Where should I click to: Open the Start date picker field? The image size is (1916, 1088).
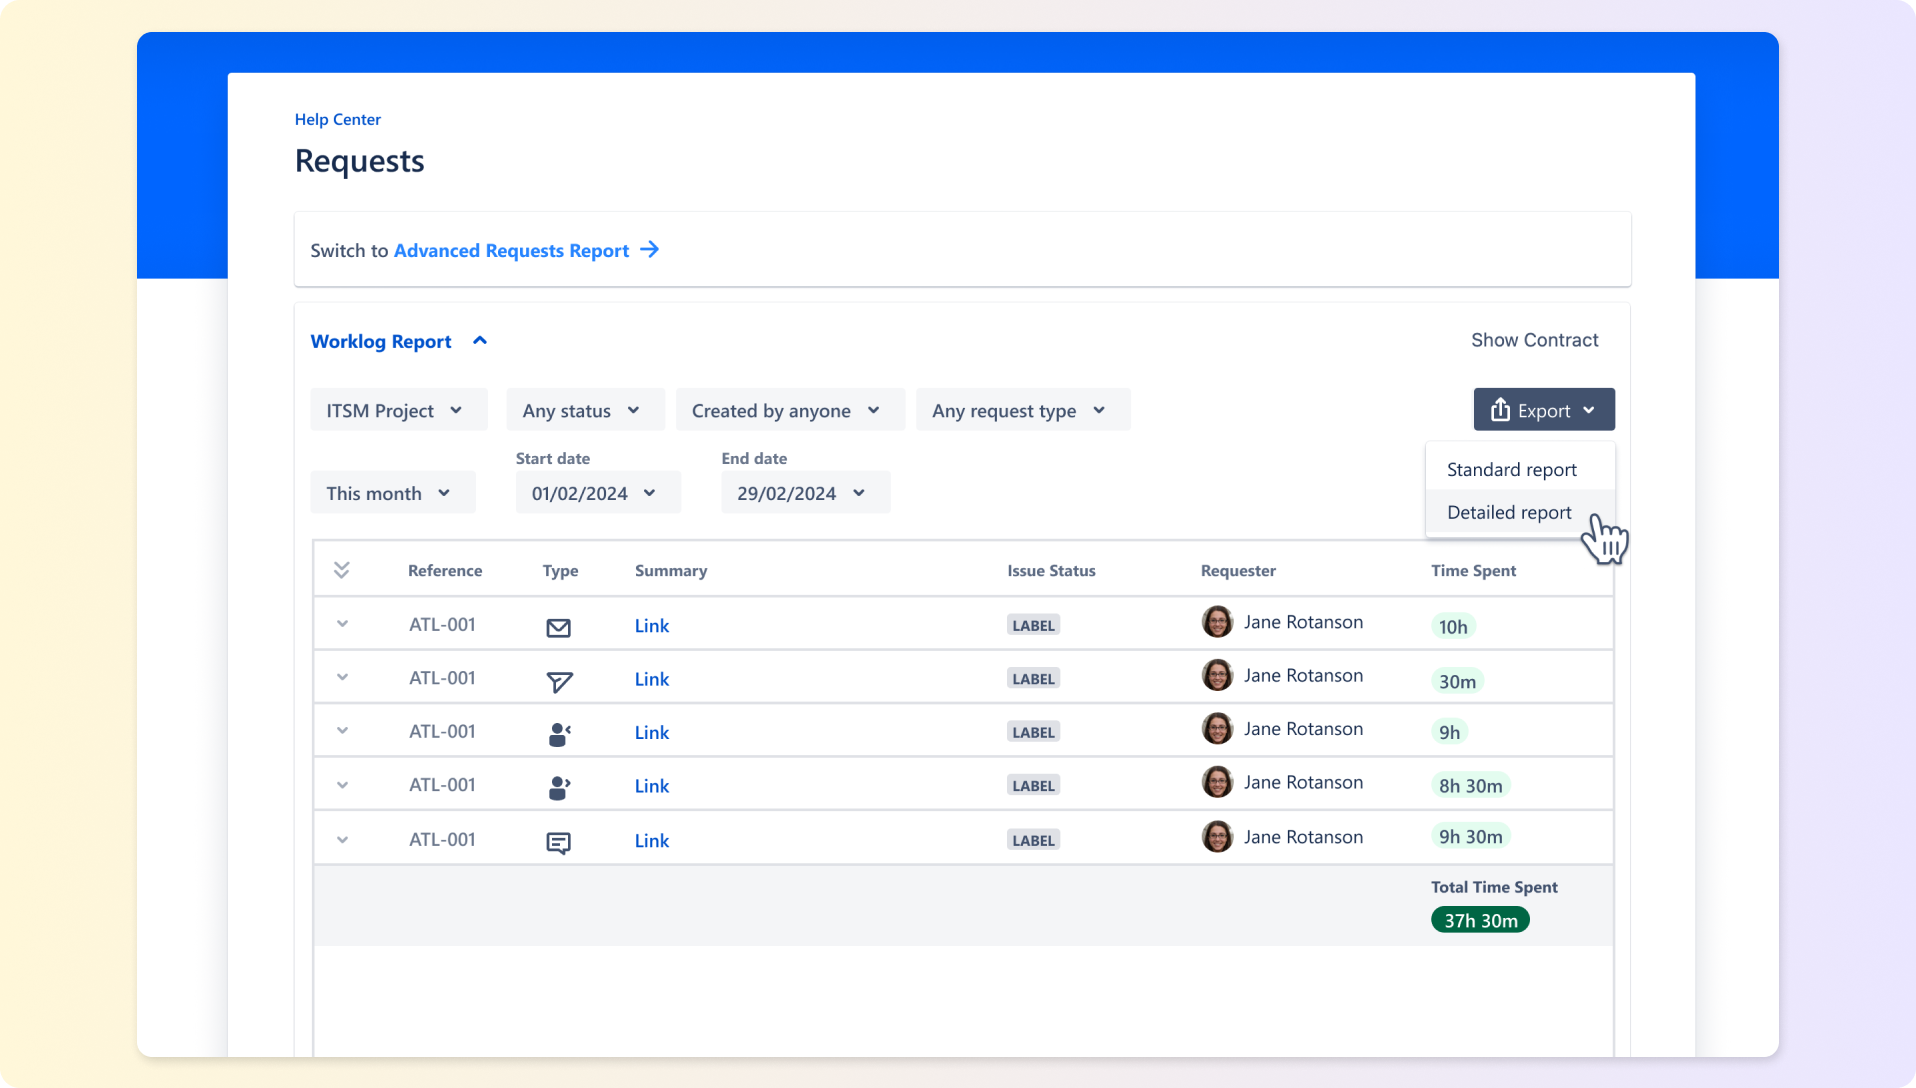point(597,493)
